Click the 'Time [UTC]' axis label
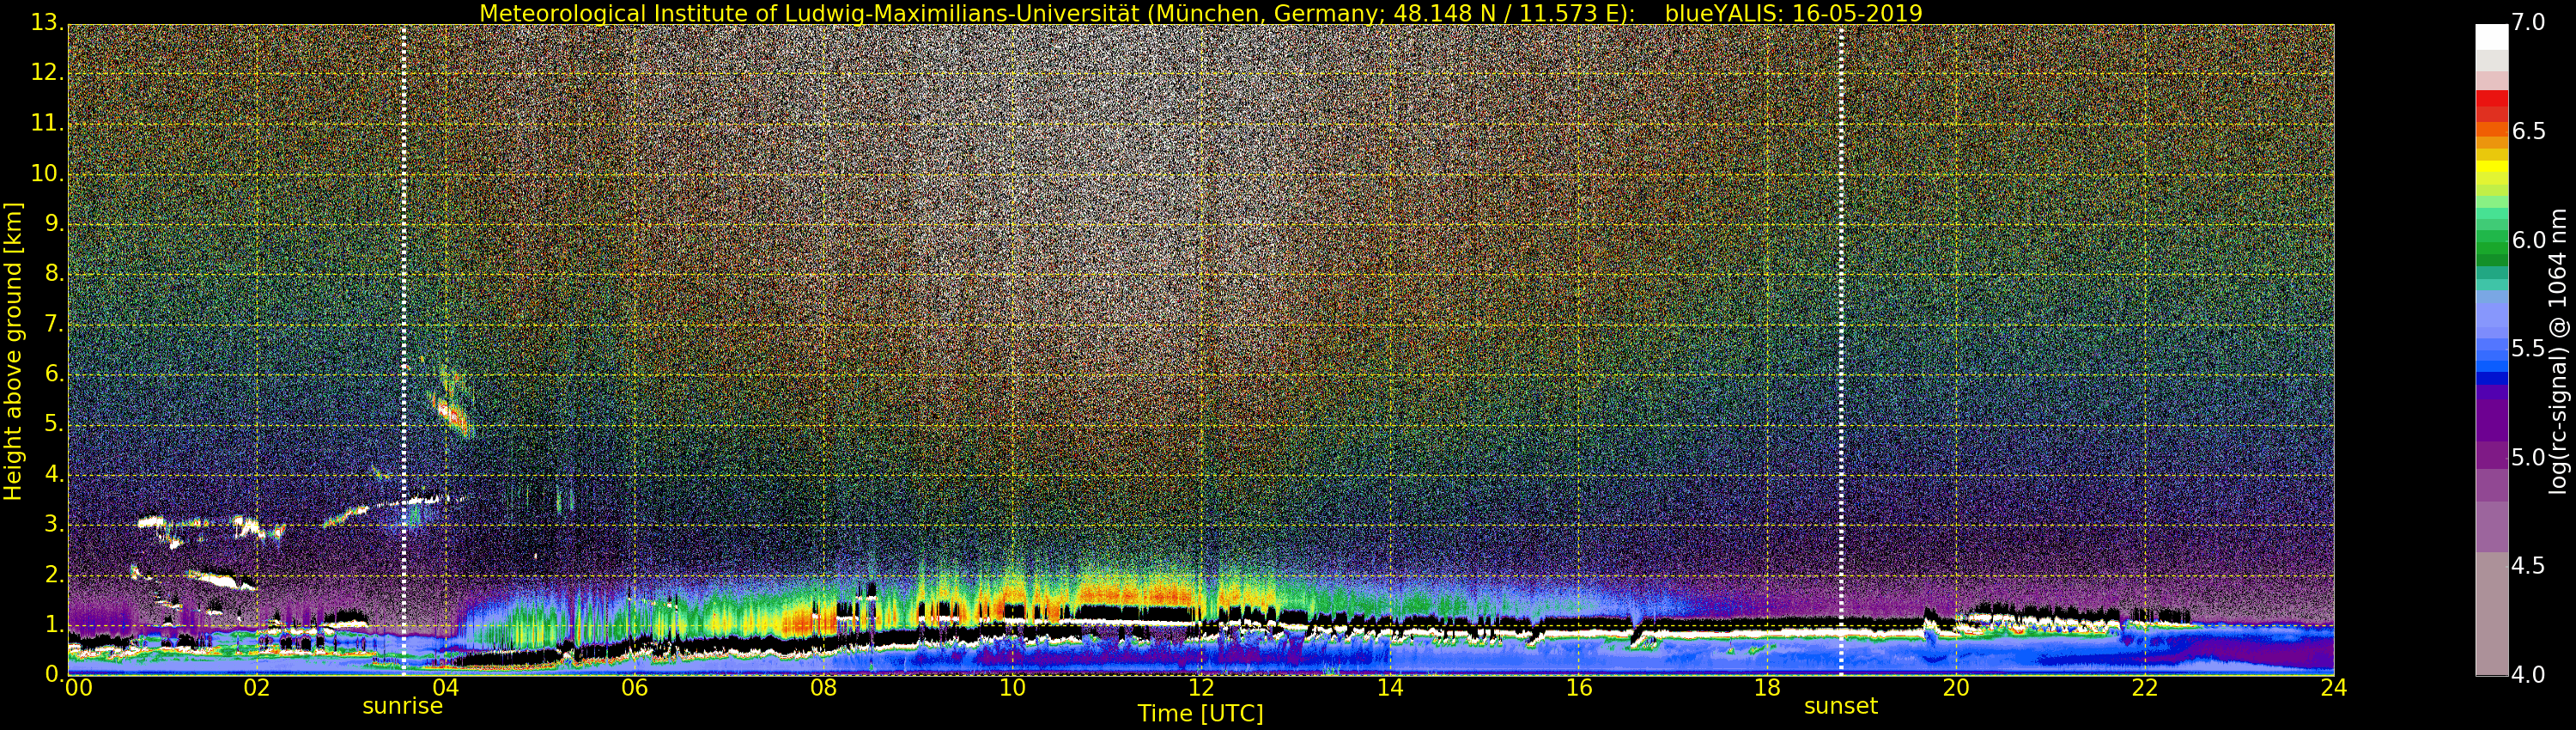The height and width of the screenshot is (730, 2576). 1200,714
